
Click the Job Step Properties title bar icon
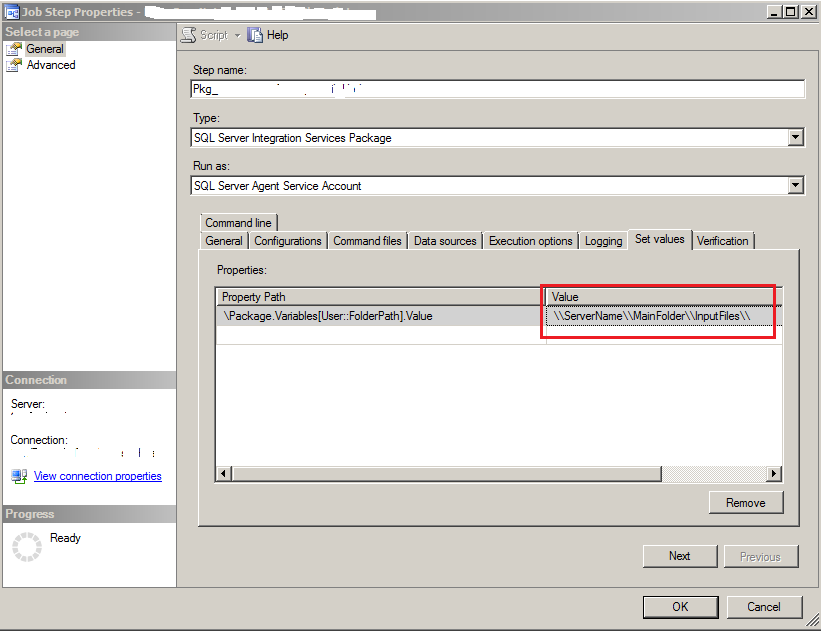click(x=10, y=11)
